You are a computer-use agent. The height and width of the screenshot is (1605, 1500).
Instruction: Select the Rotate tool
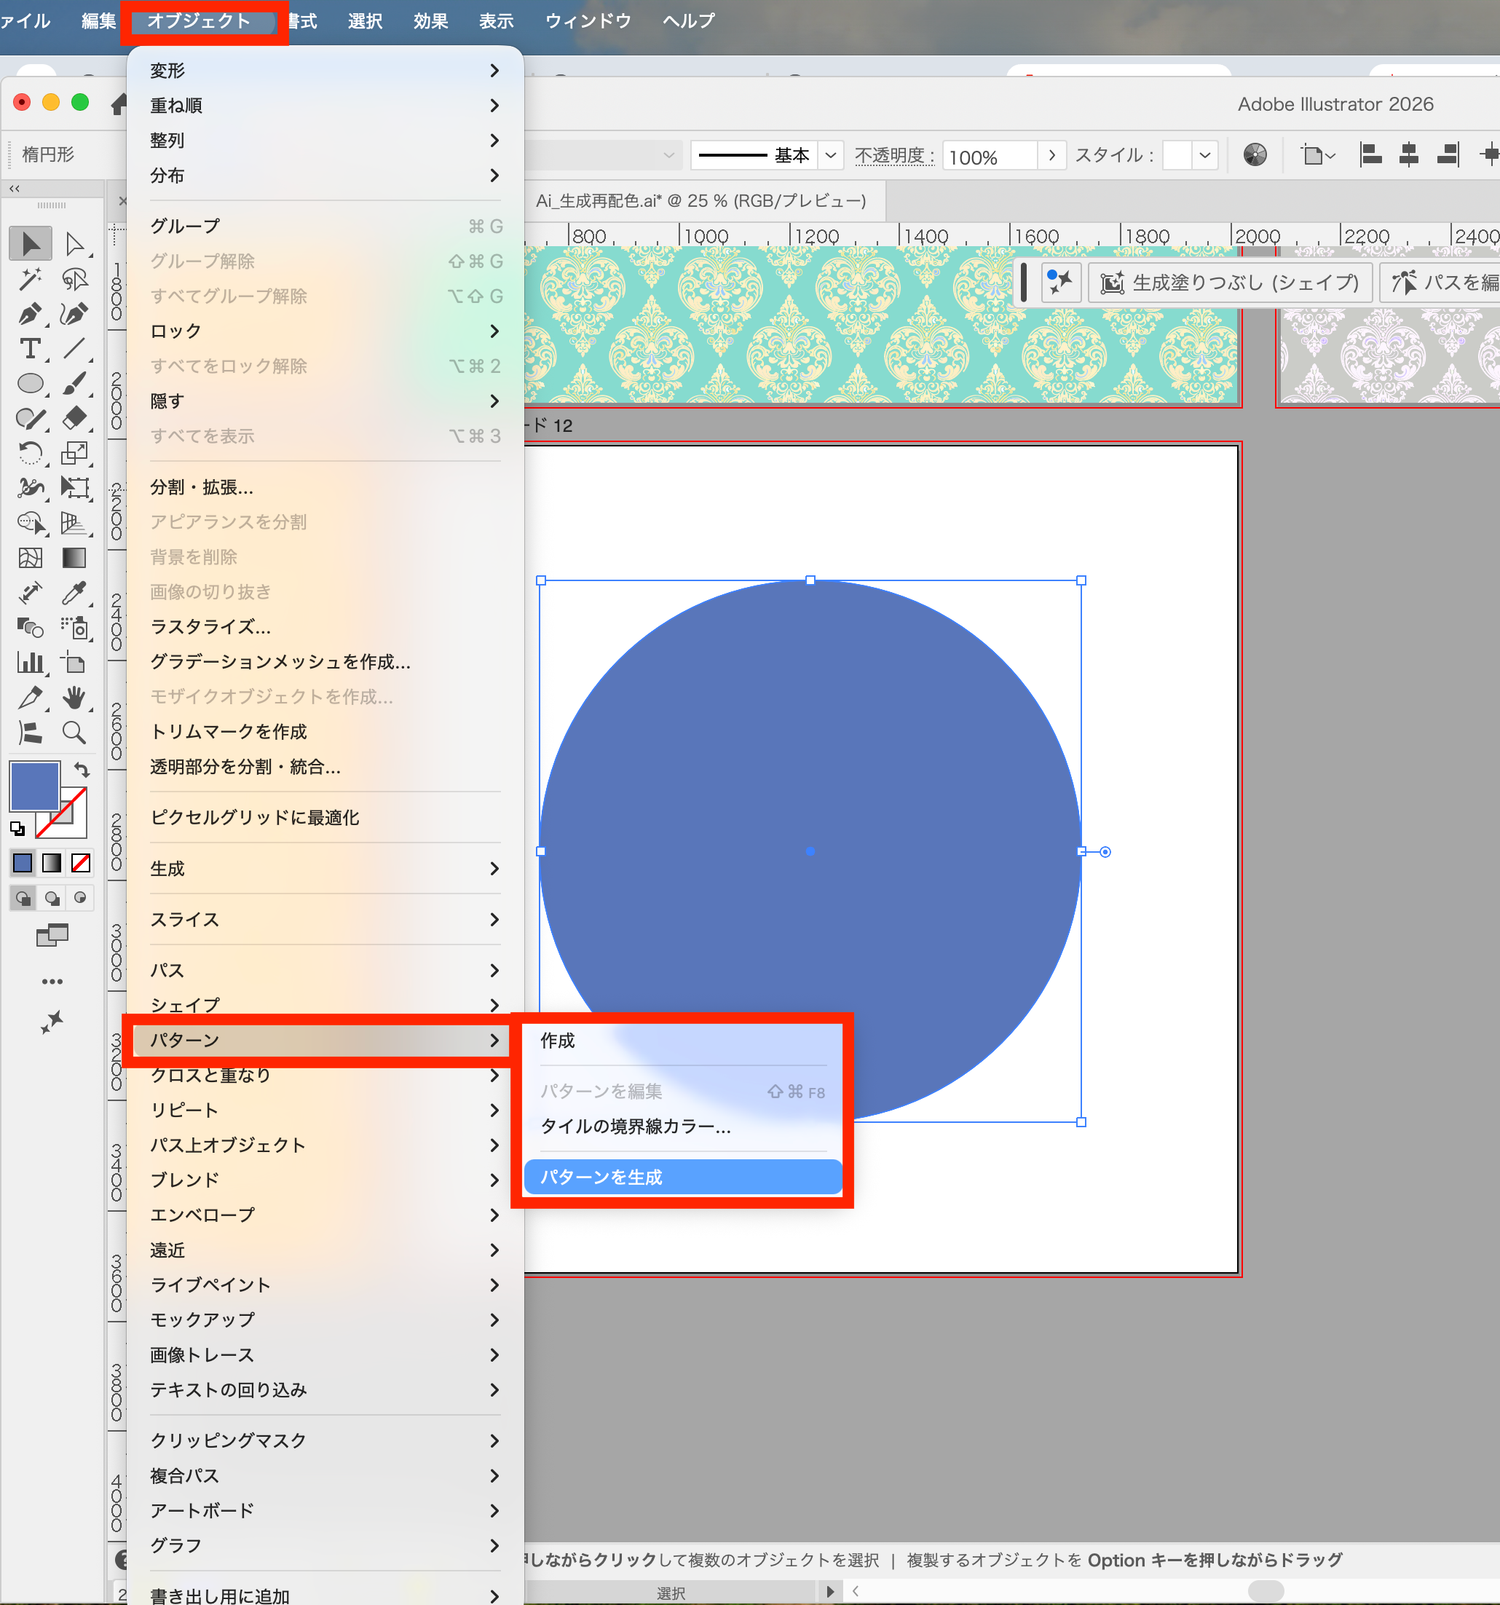[x=31, y=453]
